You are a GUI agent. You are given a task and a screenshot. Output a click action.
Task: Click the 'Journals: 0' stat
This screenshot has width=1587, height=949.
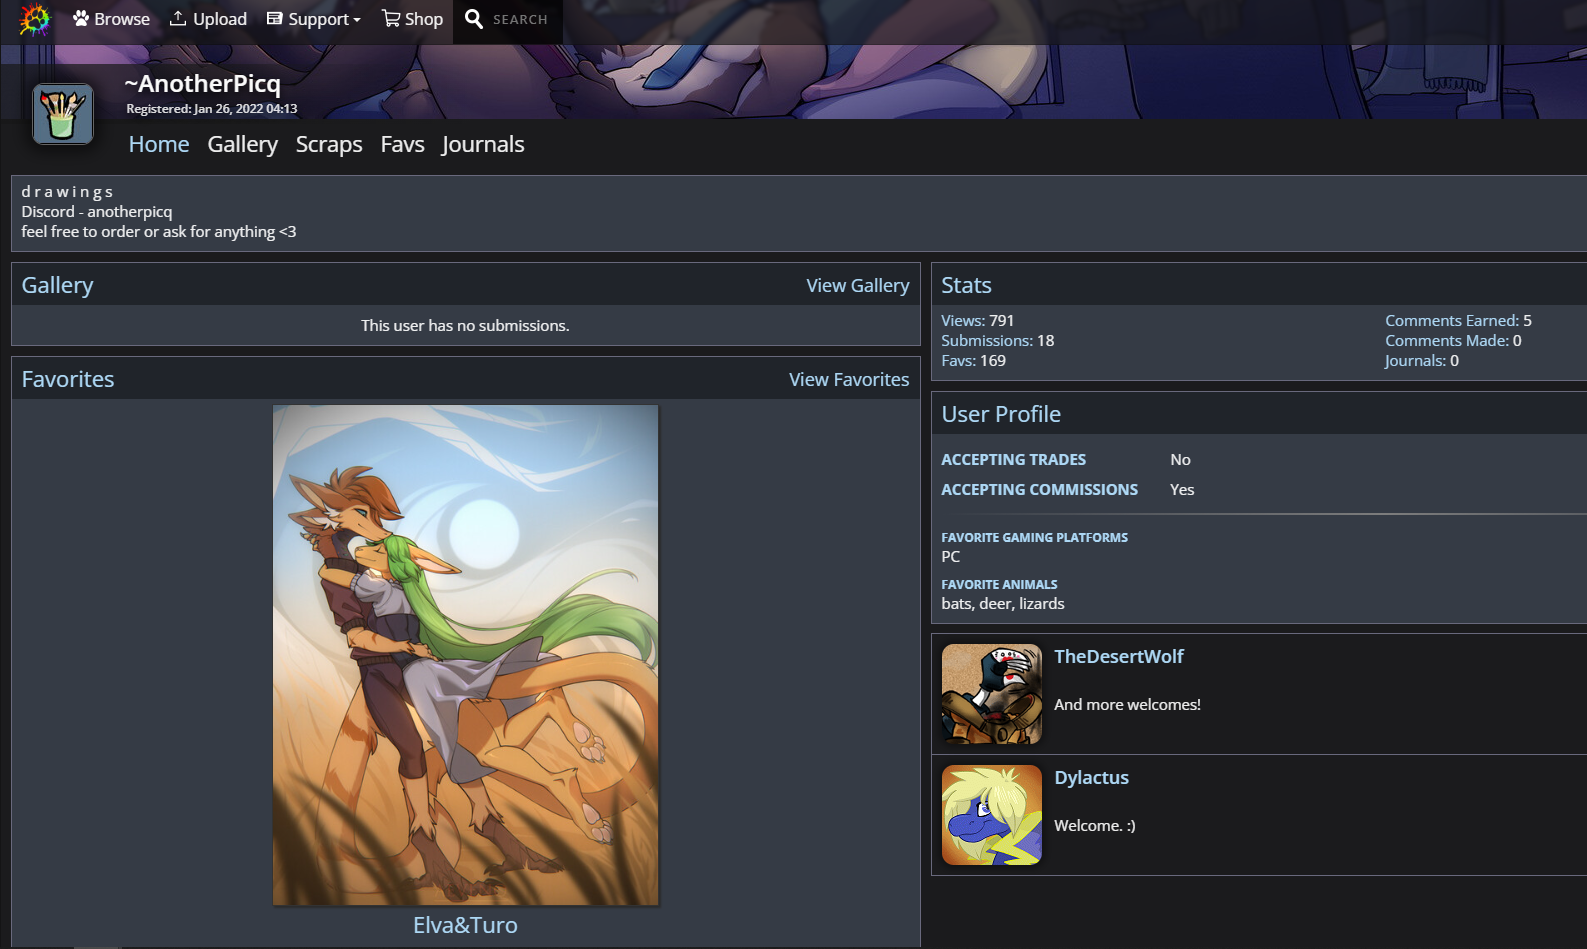click(1422, 360)
